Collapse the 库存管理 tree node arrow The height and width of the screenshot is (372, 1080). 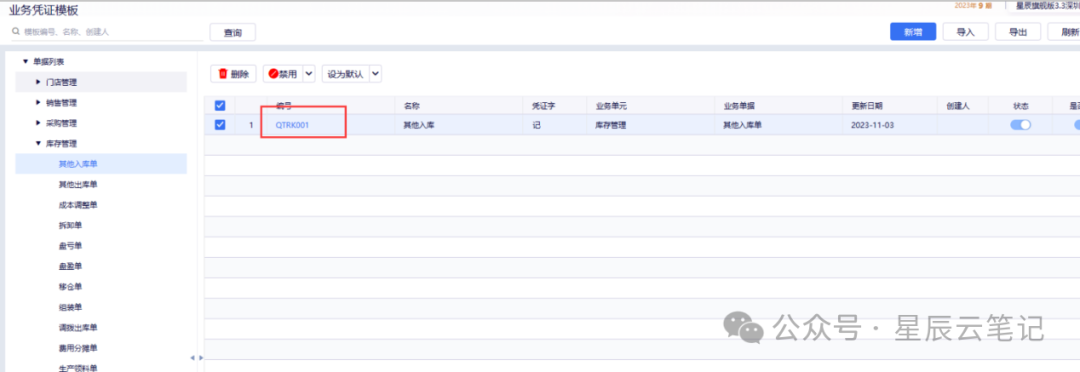coord(38,143)
